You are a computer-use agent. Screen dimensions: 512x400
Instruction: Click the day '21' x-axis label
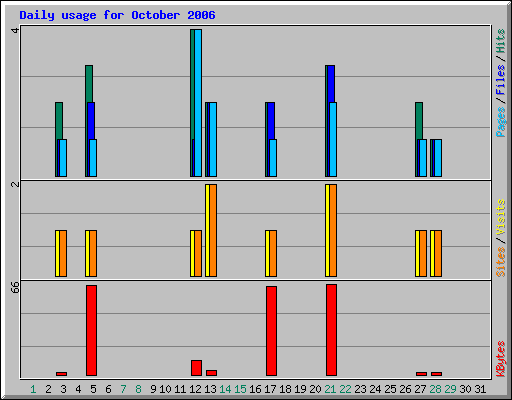pyautogui.click(x=330, y=389)
